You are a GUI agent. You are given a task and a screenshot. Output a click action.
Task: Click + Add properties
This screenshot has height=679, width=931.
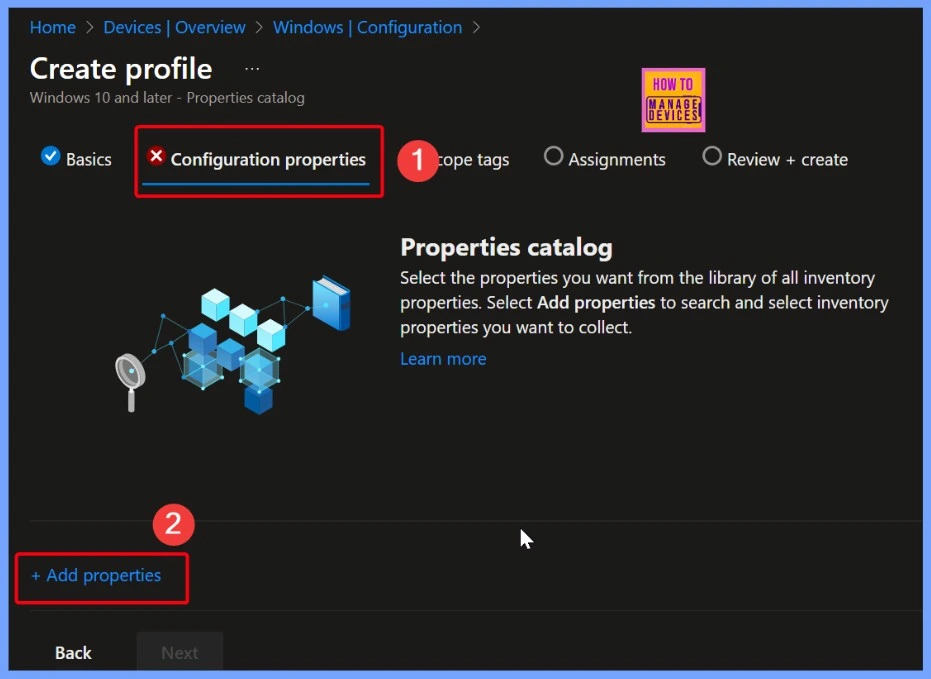point(96,575)
